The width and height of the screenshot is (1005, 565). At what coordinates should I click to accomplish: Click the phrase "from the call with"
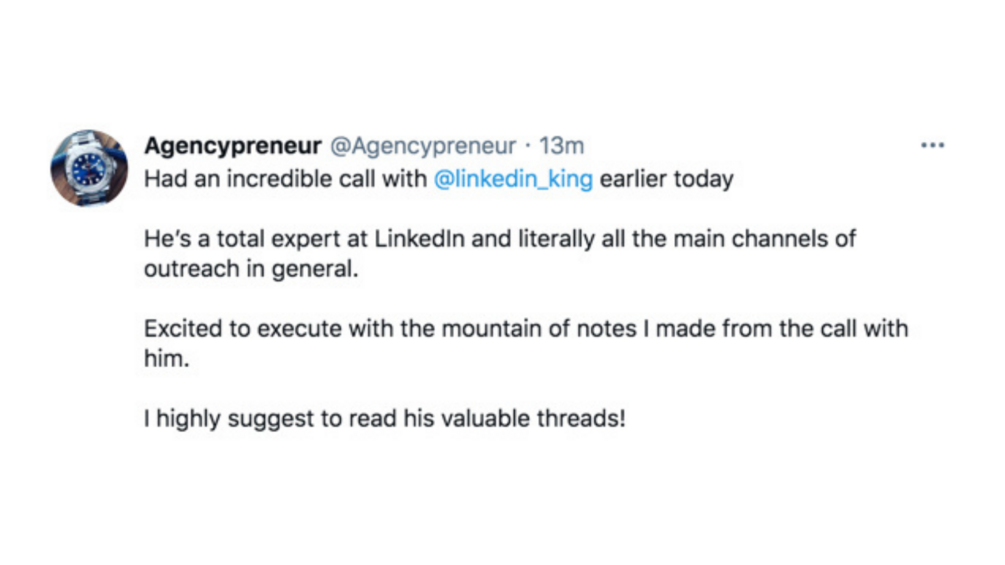pyautogui.click(x=828, y=329)
